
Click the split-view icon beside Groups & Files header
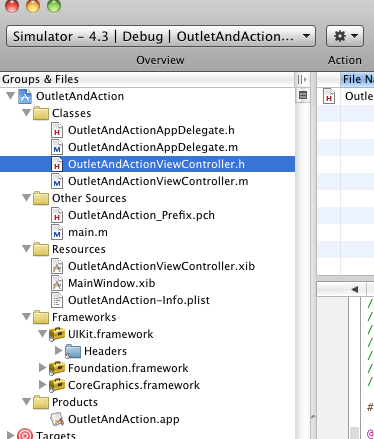[302, 79]
